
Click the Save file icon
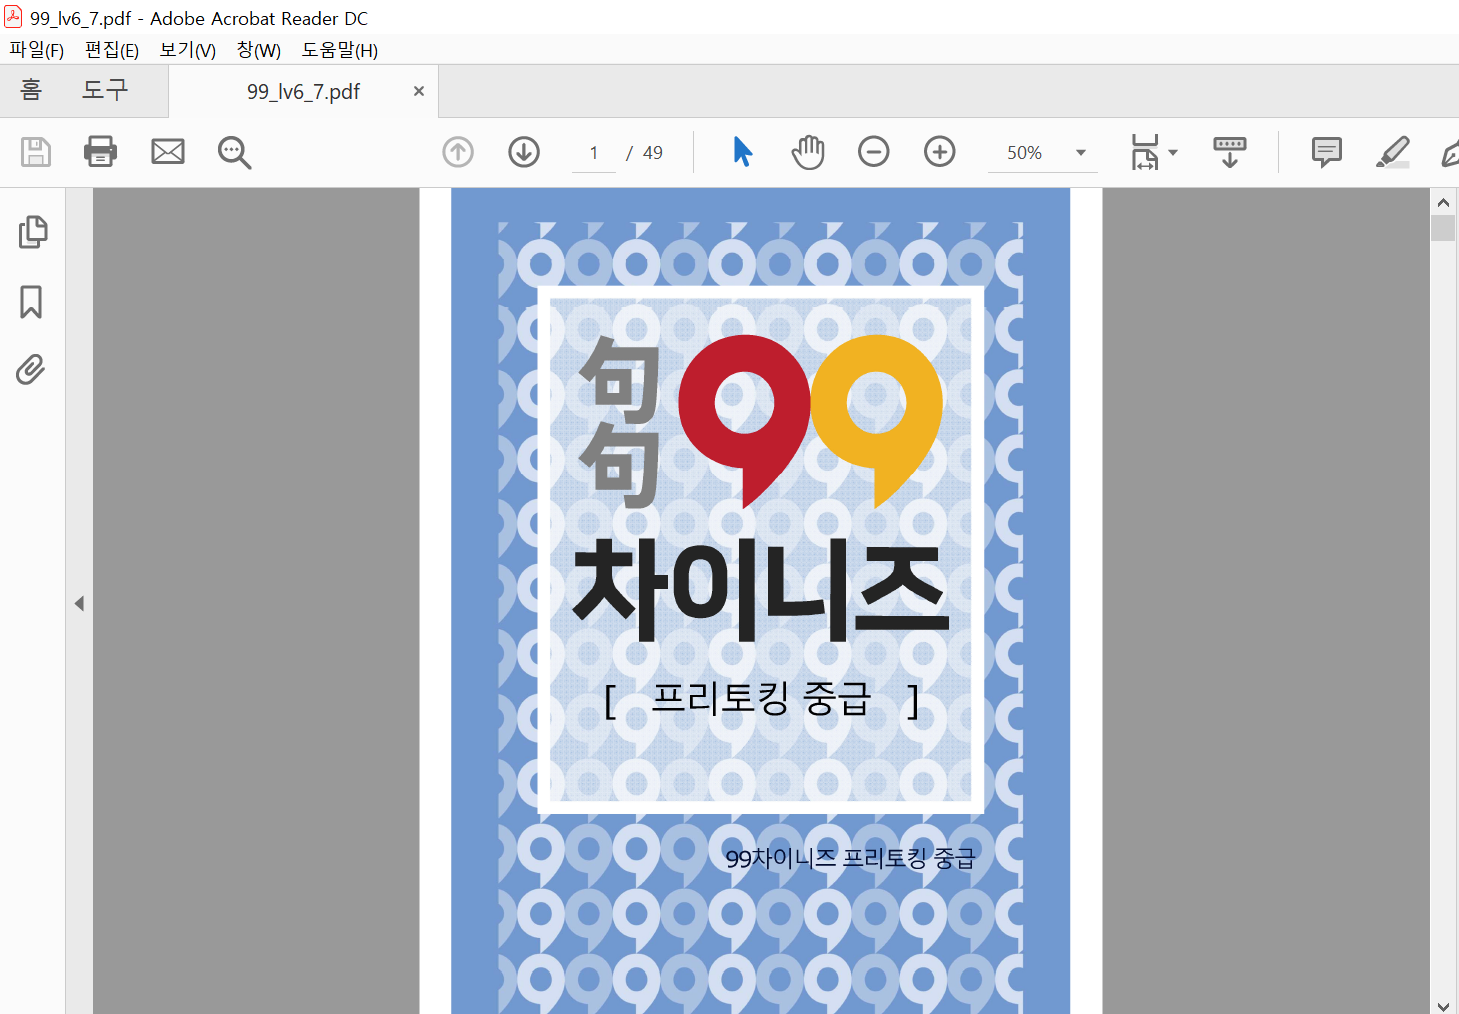36,152
